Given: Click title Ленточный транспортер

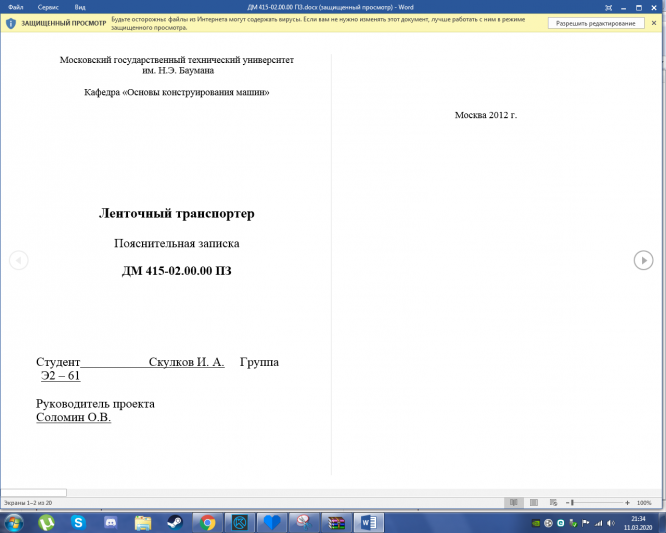Looking at the screenshot, I should tap(177, 213).
